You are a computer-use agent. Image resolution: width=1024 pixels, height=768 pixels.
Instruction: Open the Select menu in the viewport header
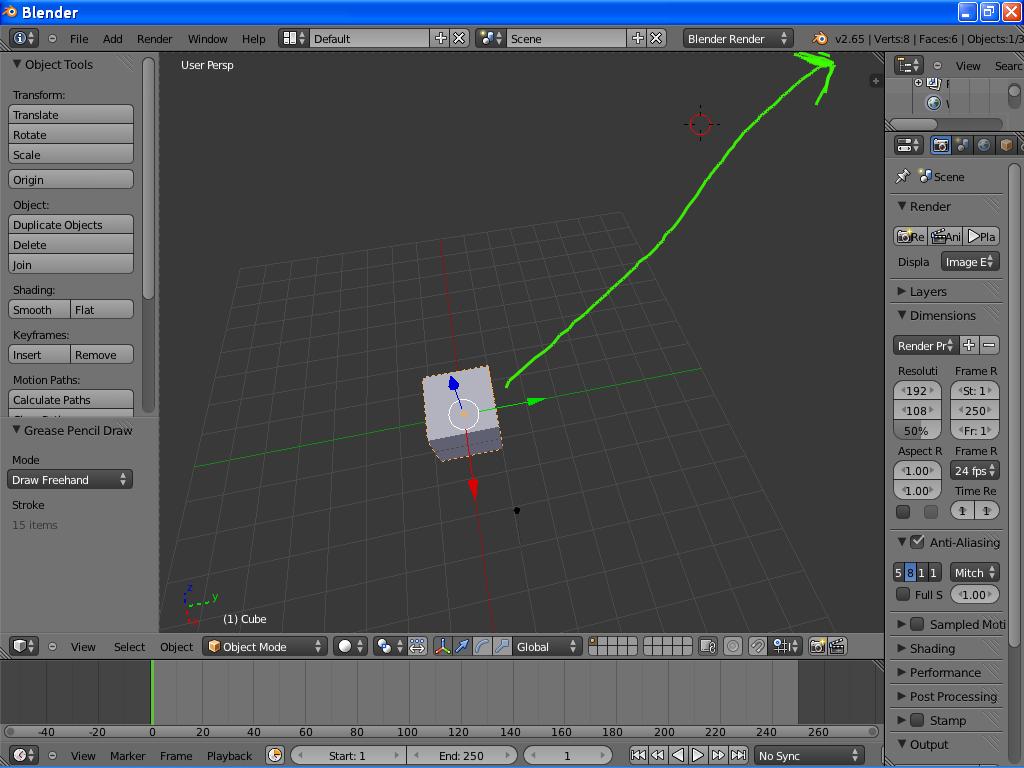tap(128, 646)
